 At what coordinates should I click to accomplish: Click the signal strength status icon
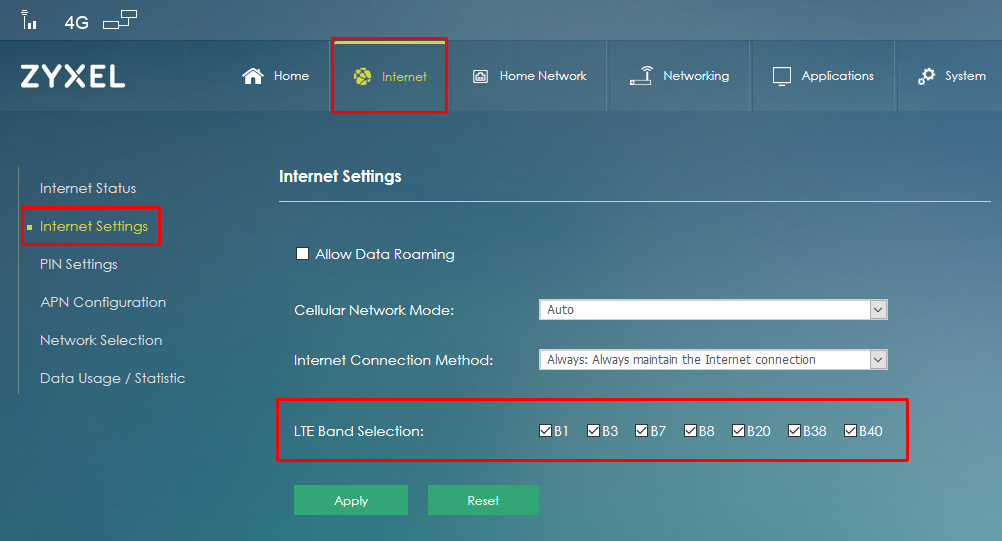point(29,20)
